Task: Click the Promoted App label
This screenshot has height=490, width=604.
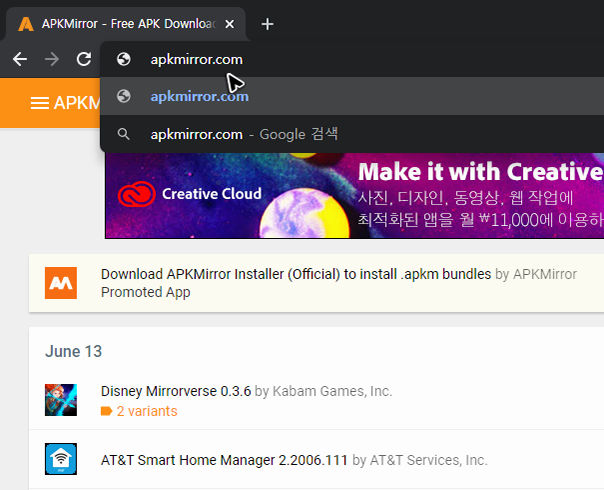Action: coord(146,292)
